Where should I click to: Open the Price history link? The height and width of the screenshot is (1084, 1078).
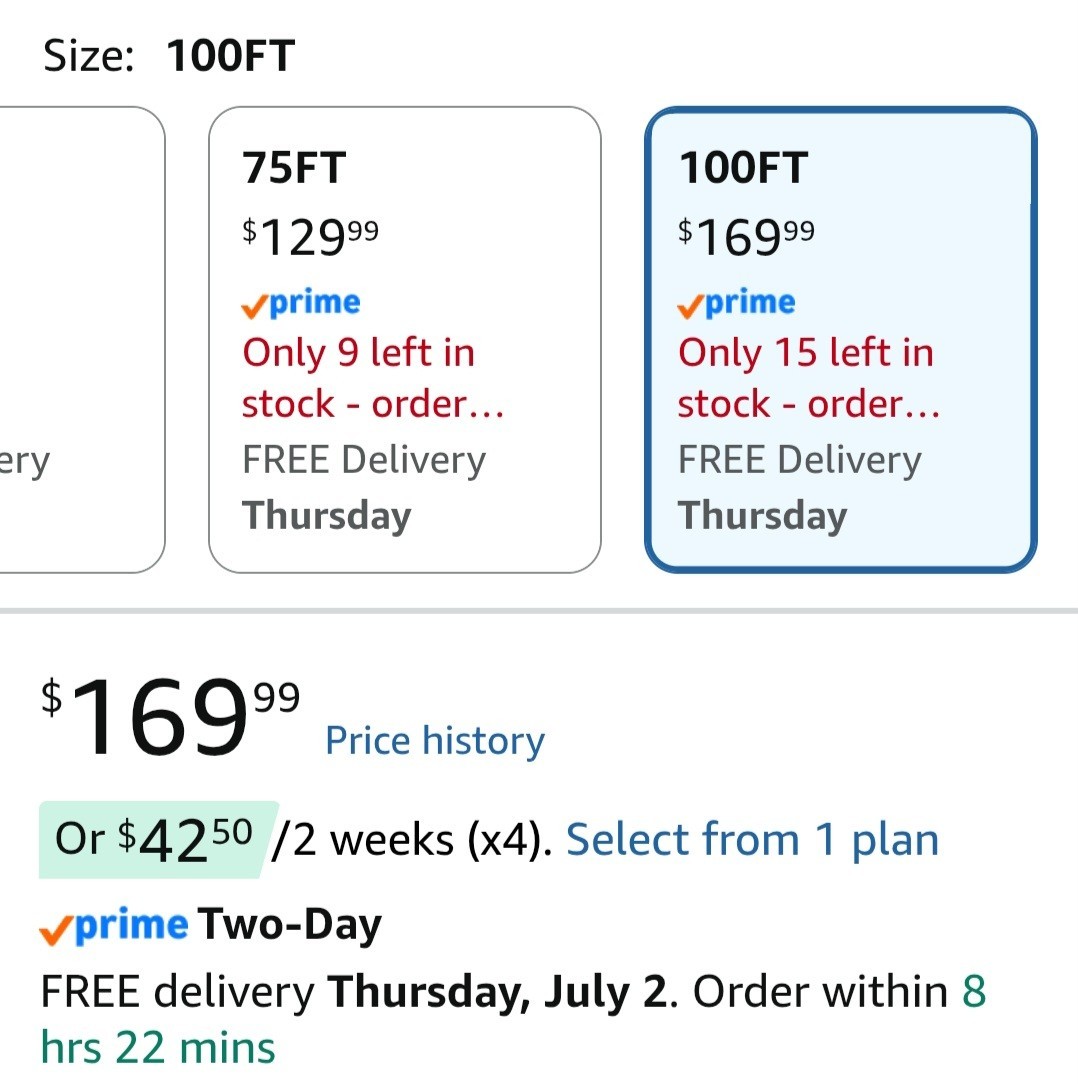(x=435, y=741)
